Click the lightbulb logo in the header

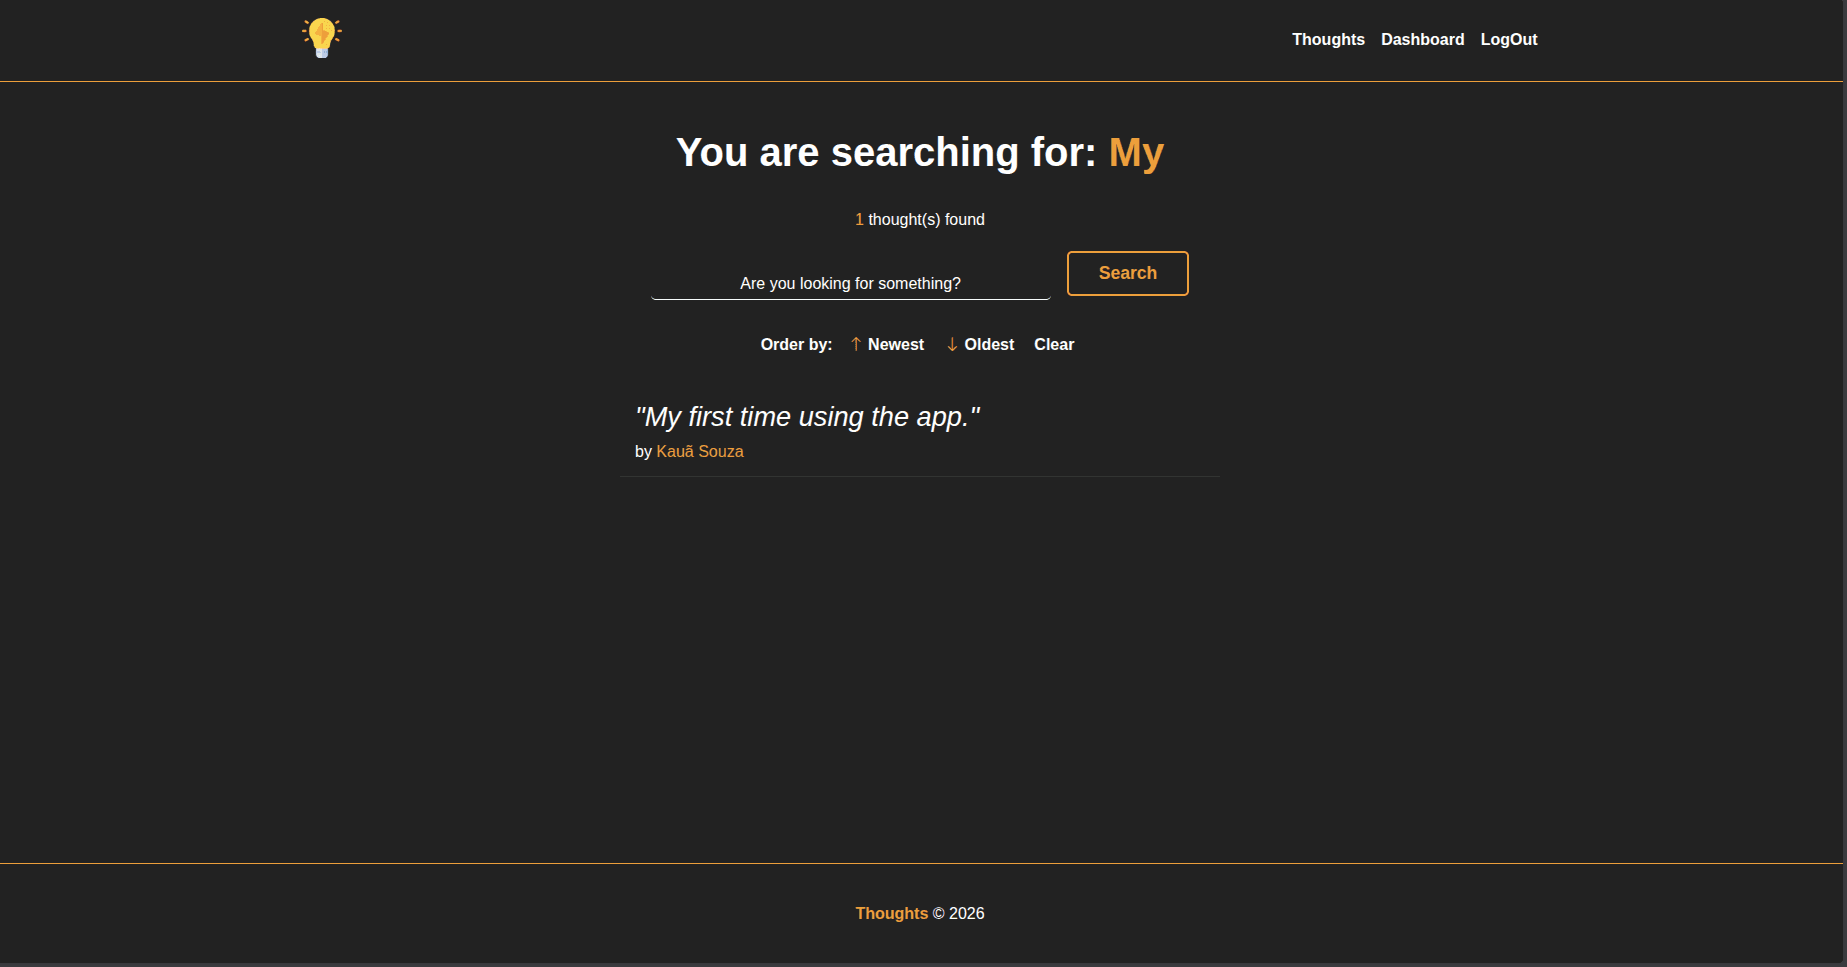tap(321, 38)
